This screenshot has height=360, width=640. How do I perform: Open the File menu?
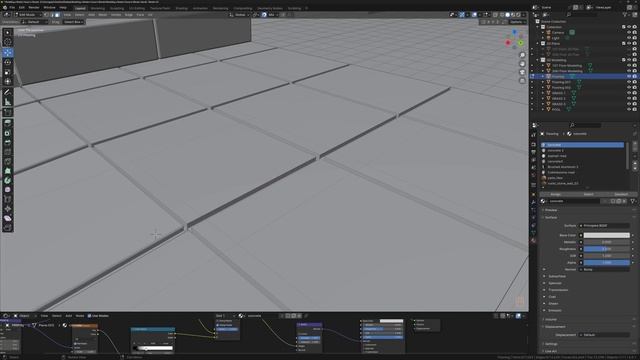pyautogui.click(x=12, y=8)
